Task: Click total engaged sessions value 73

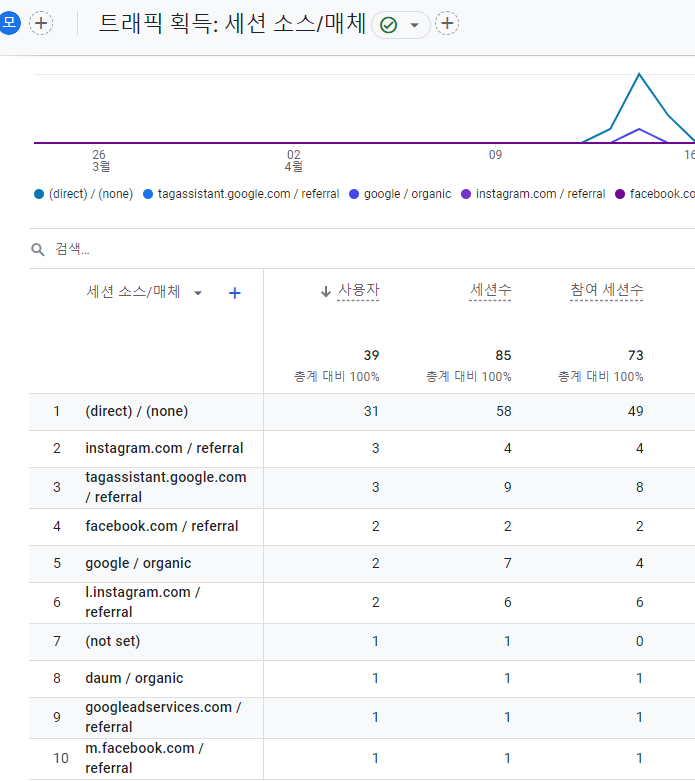Action: click(x=636, y=356)
